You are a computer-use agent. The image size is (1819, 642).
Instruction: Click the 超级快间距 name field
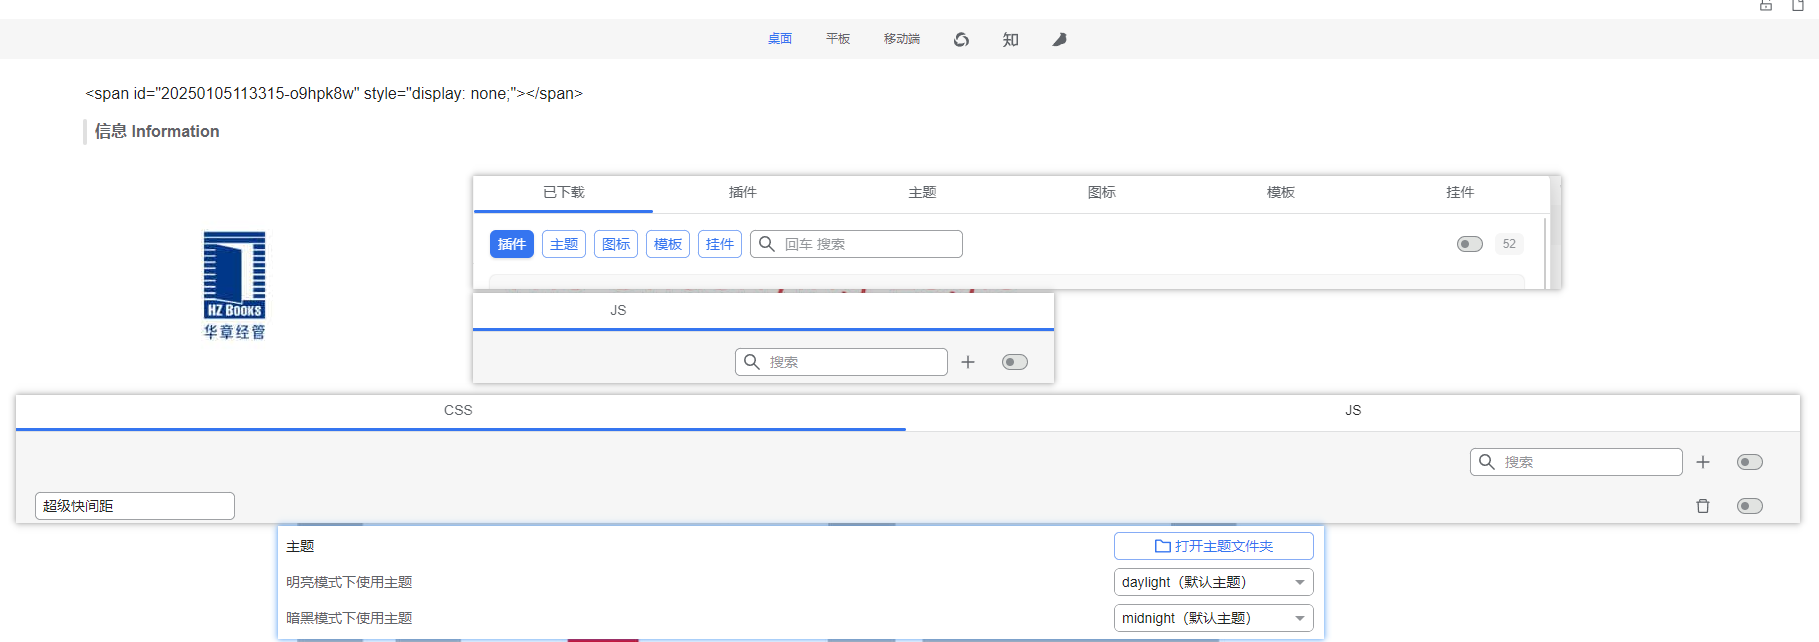tap(135, 506)
